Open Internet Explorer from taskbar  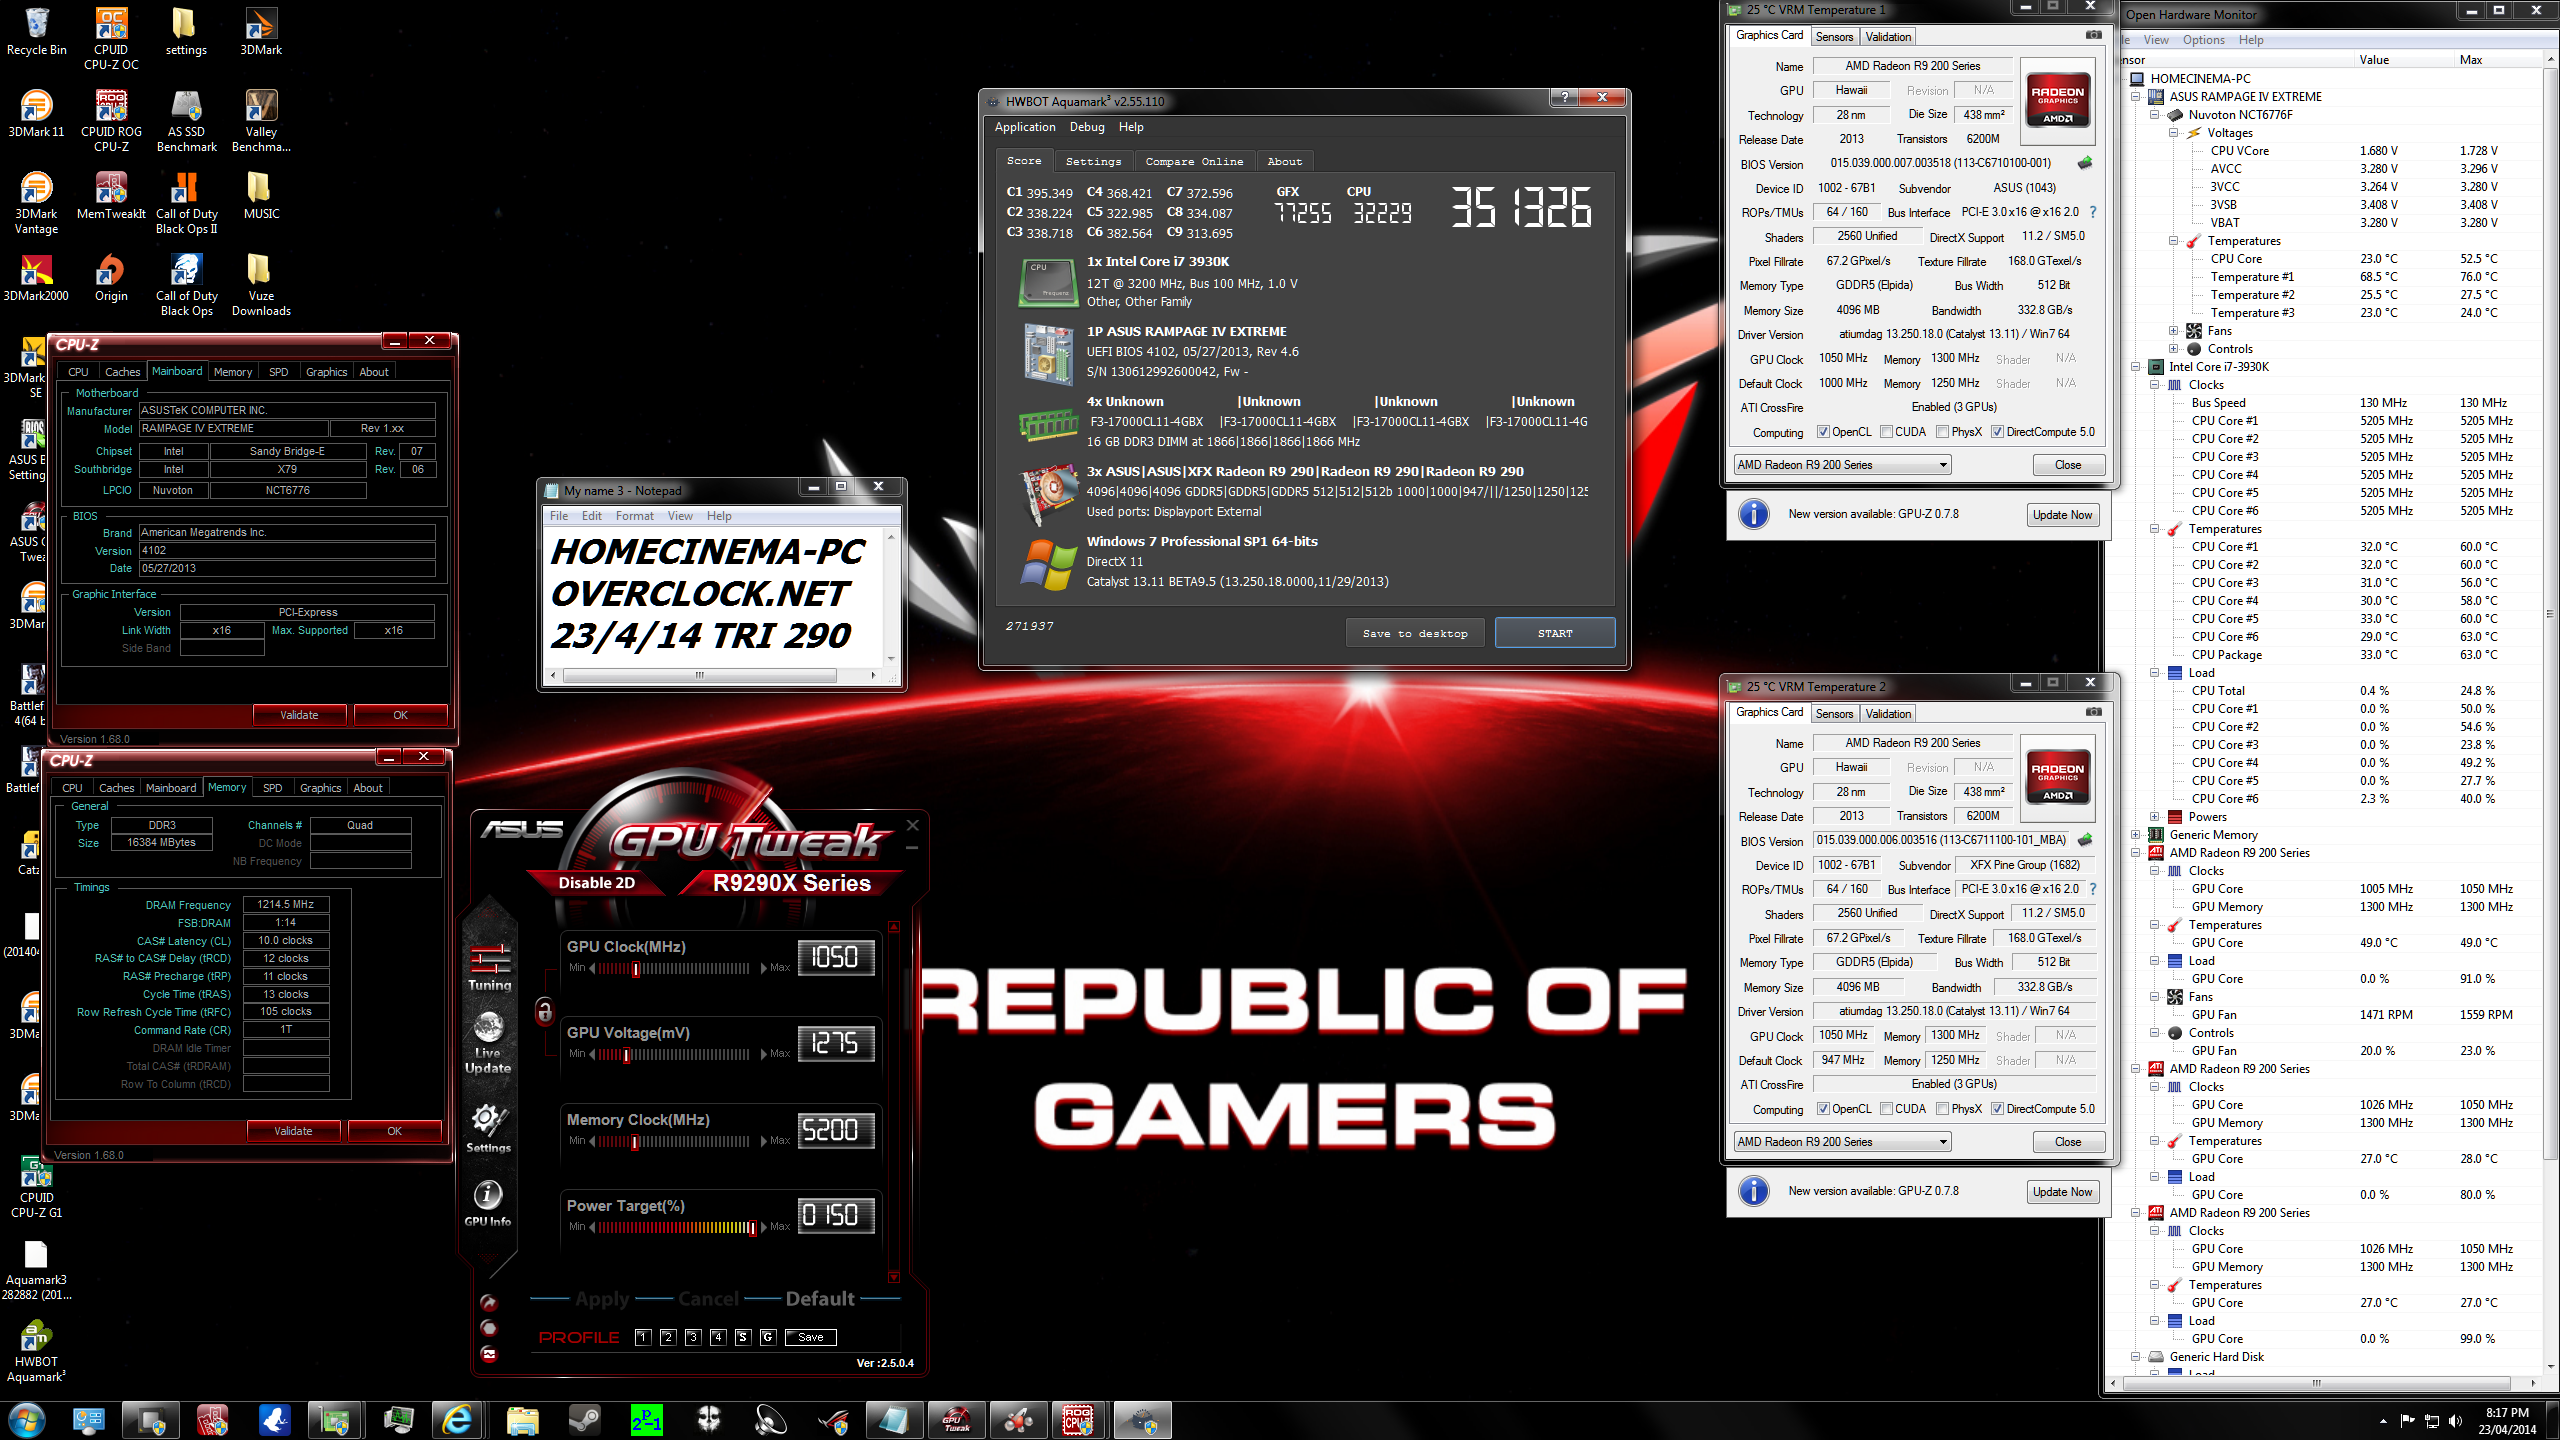pos(457,1420)
